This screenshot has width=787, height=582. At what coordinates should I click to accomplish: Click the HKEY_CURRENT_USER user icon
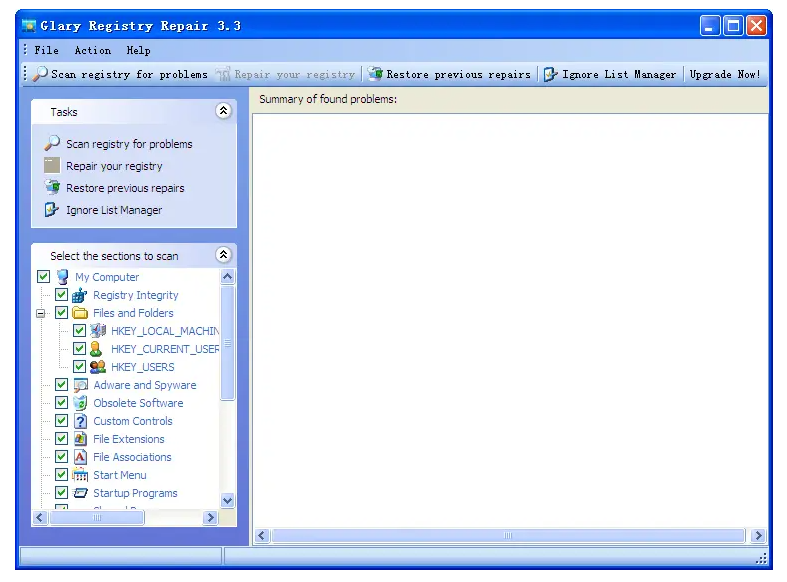(96, 349)
